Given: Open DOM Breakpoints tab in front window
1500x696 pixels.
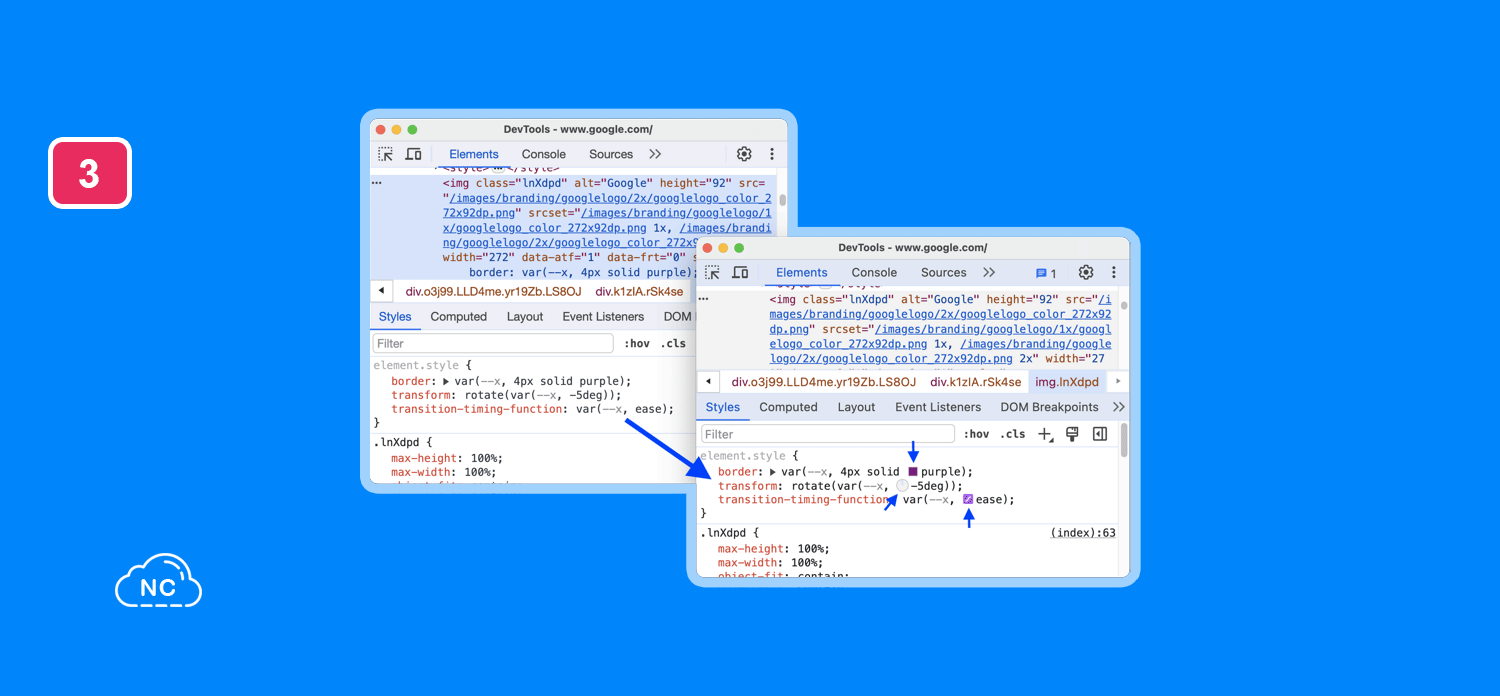Looking at the screenshot, I should tap(1049, 407).
